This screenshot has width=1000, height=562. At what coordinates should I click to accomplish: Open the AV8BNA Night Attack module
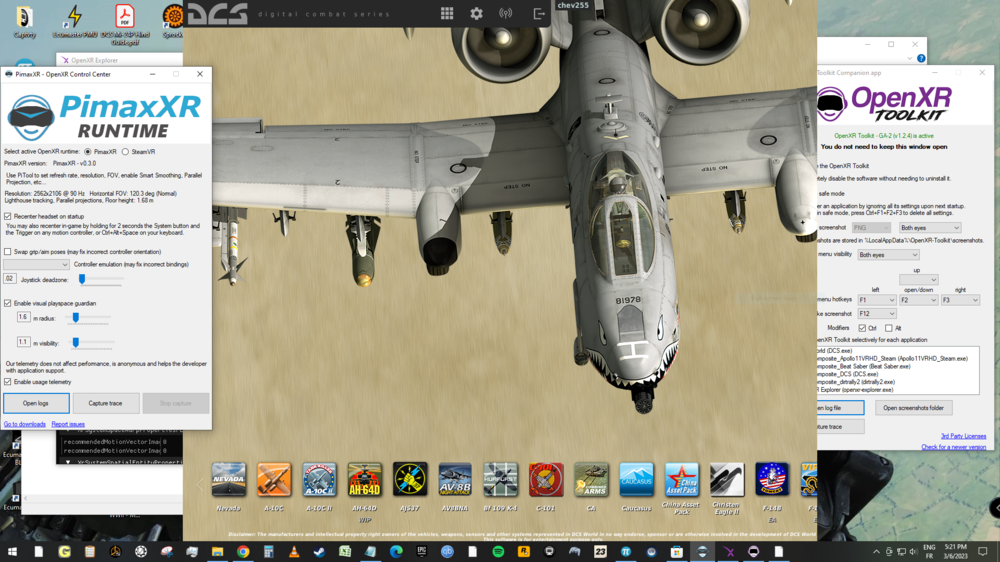point(455,480)
